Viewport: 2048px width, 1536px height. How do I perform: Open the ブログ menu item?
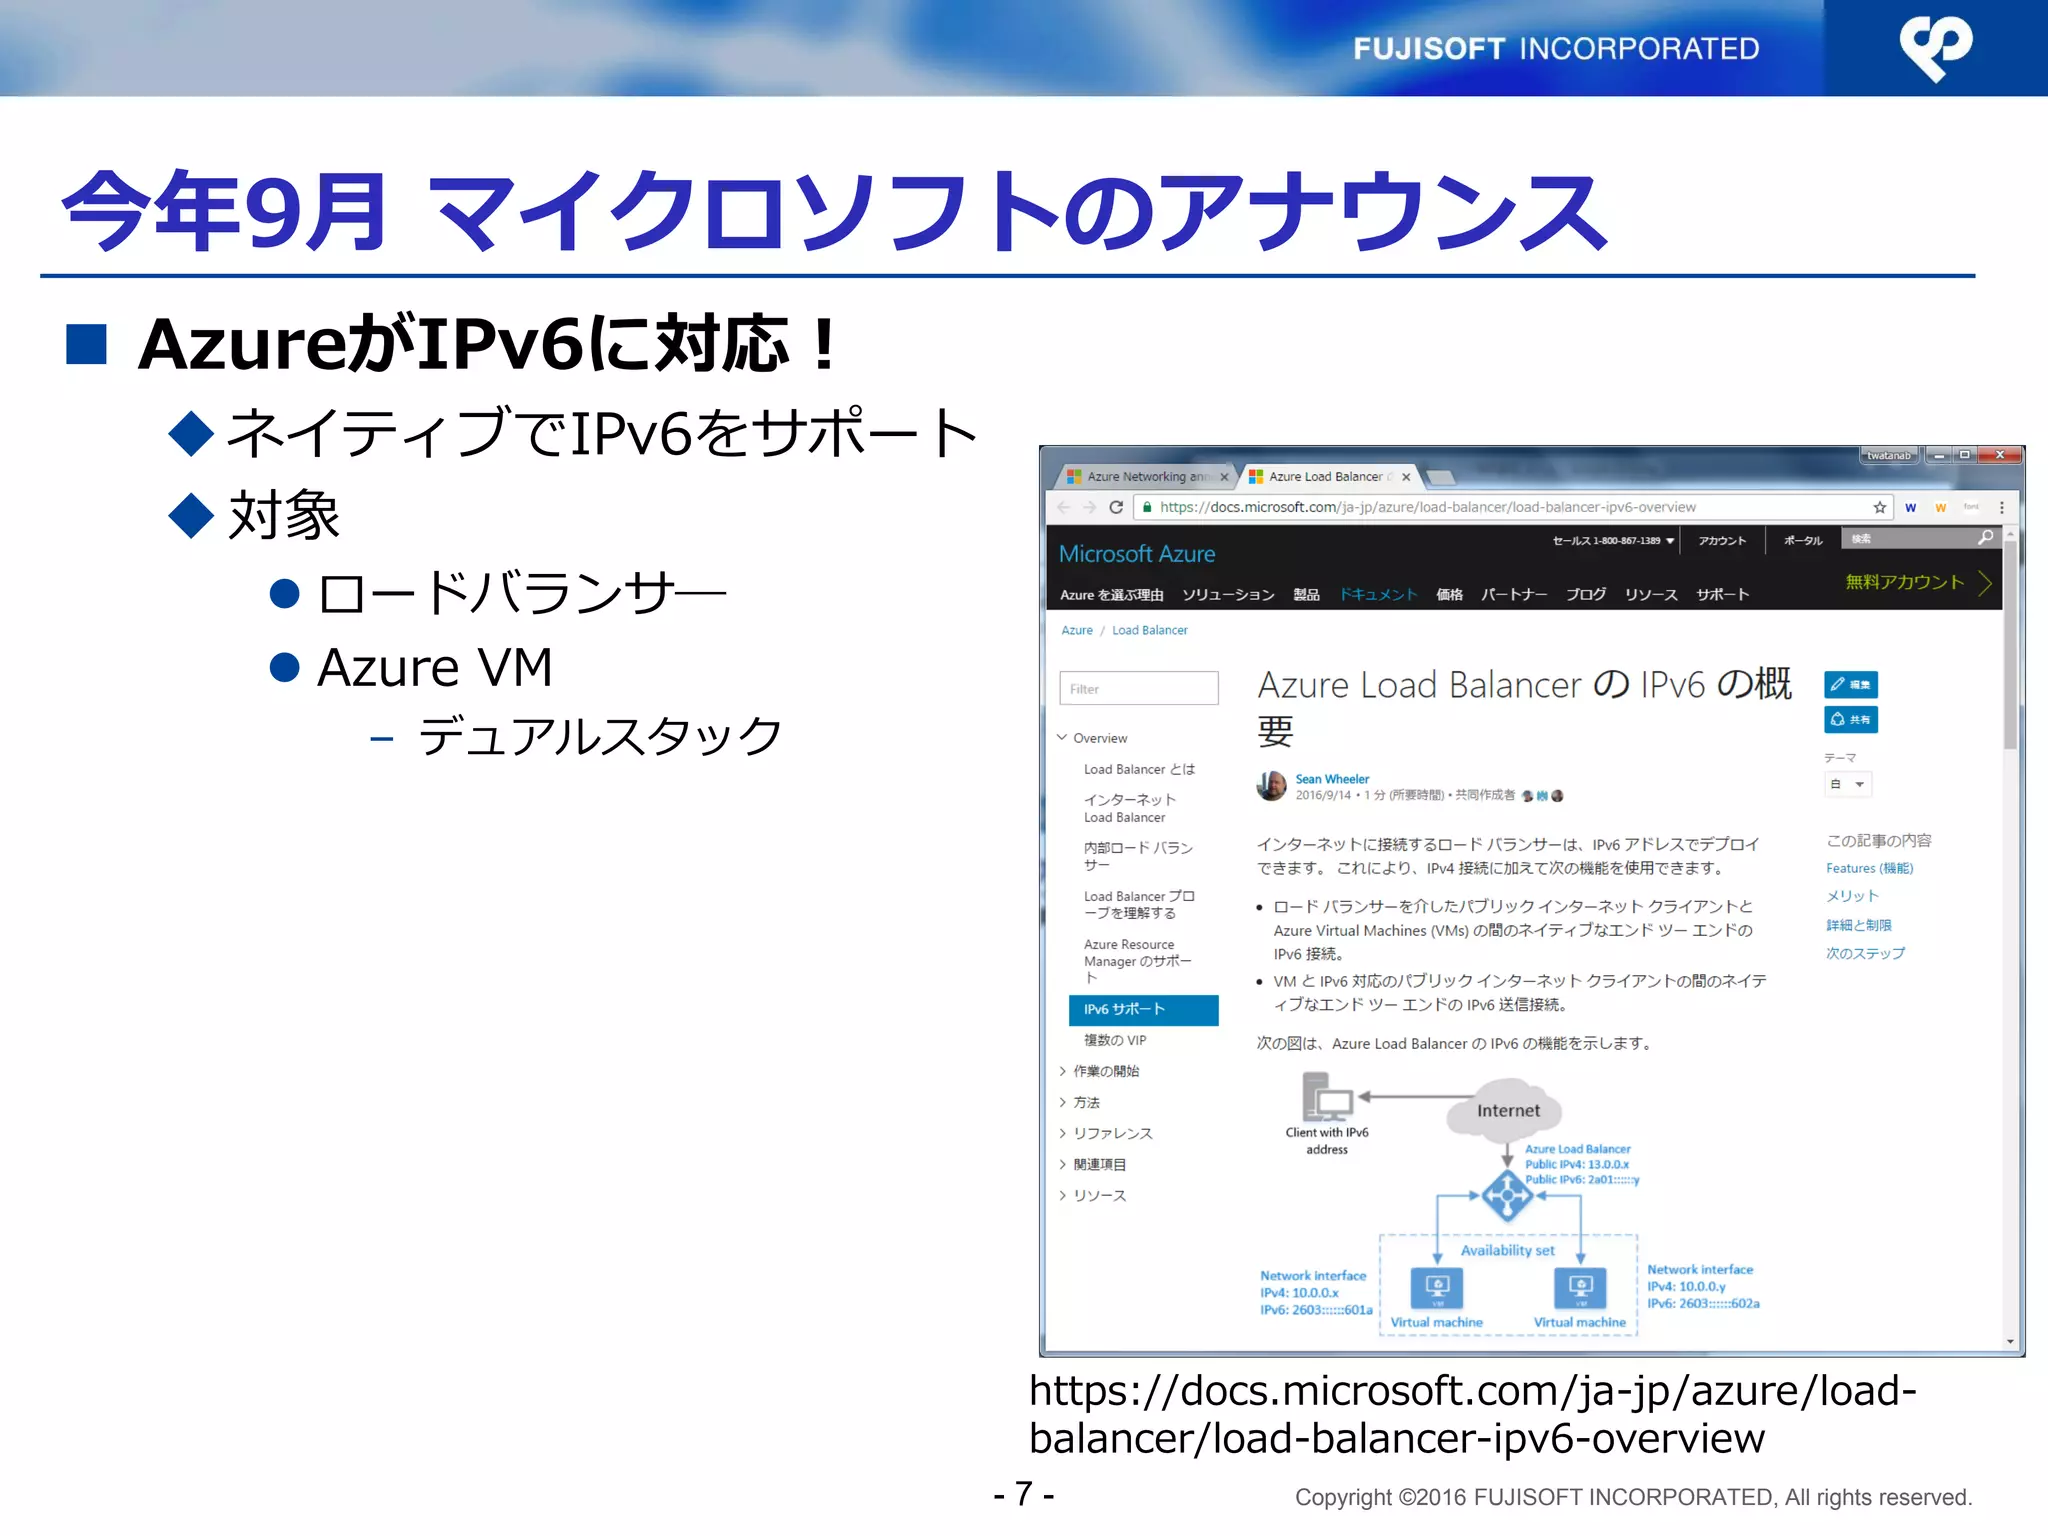pos(1586,595)
